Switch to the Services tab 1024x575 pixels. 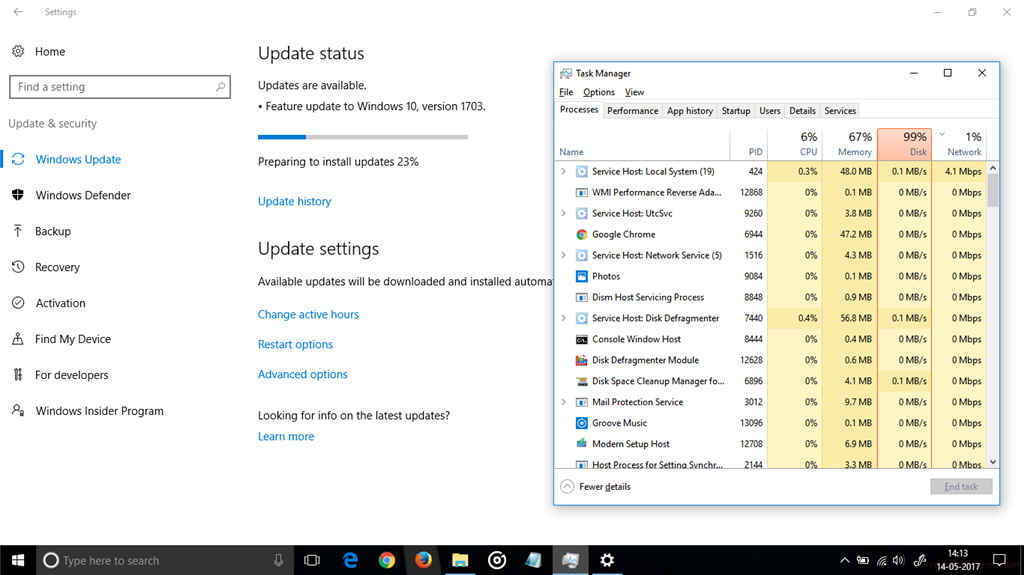(x=840, y=110)
